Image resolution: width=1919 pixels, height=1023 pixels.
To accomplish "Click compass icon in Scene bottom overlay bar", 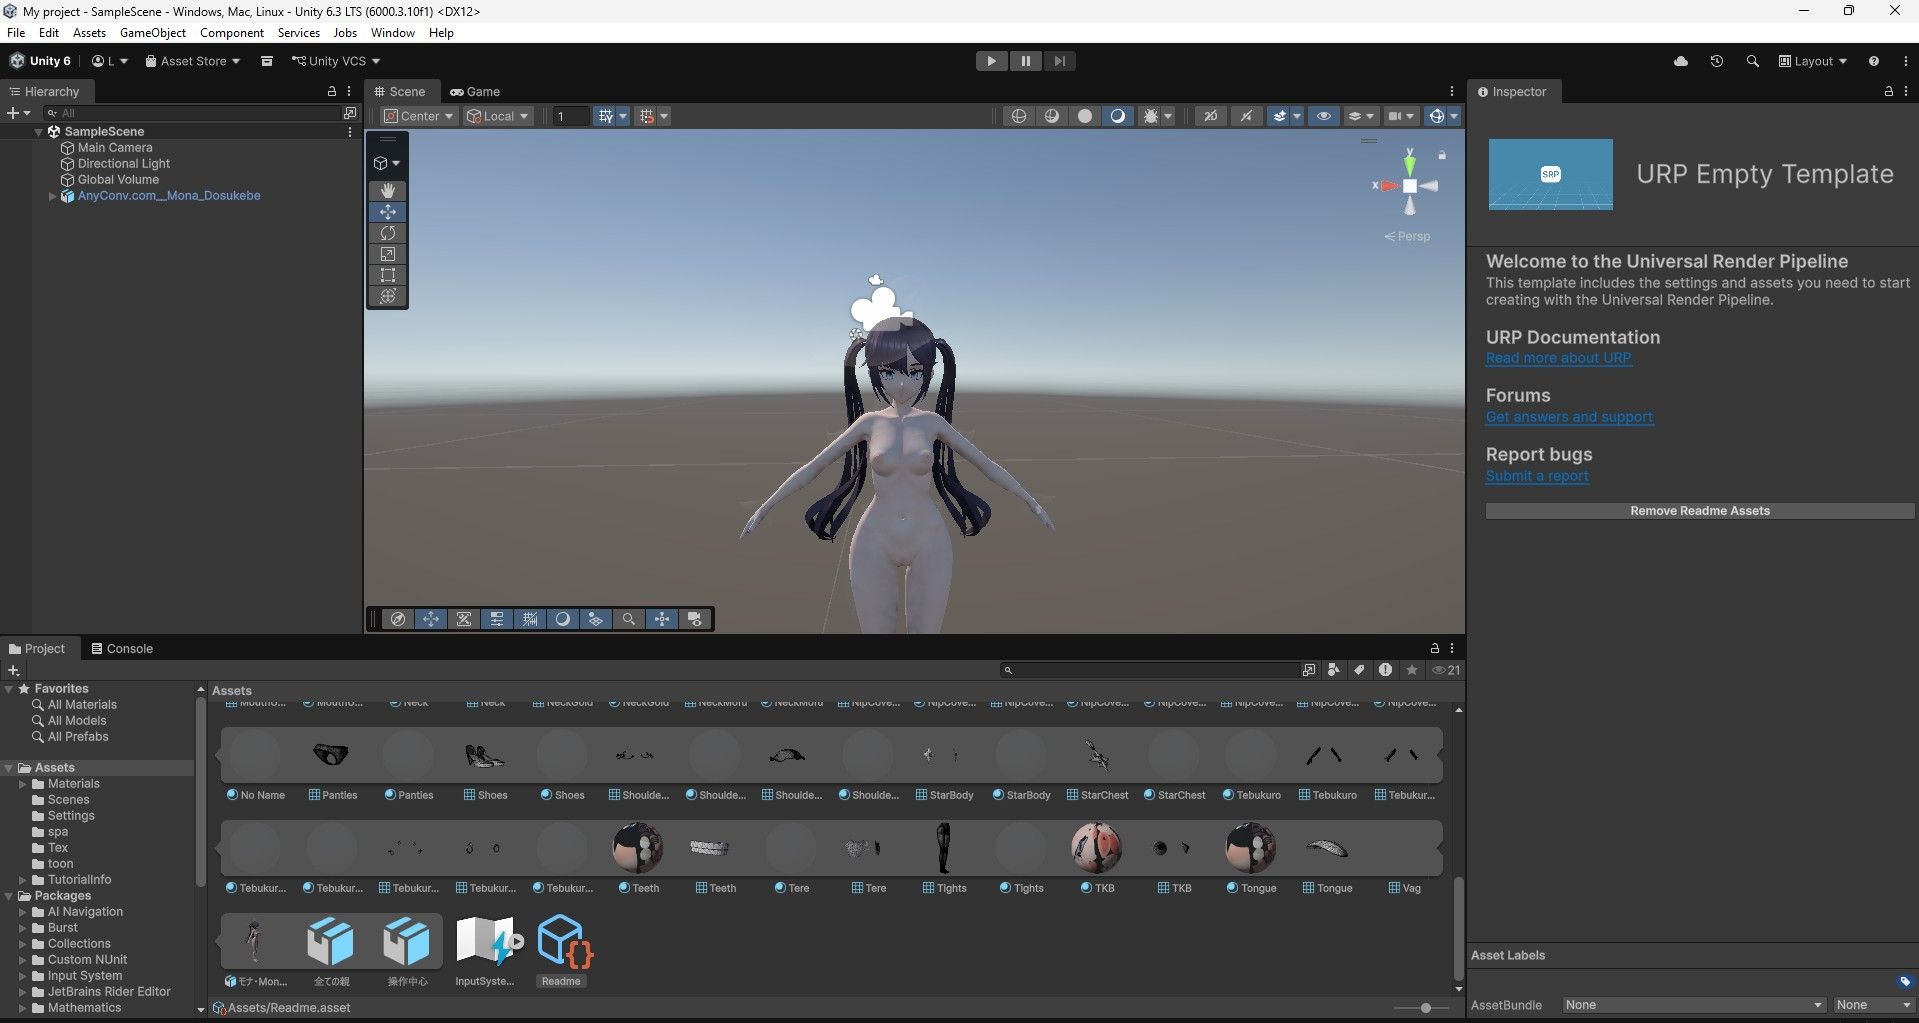I will pyautogui.click(x=398, y=619).
